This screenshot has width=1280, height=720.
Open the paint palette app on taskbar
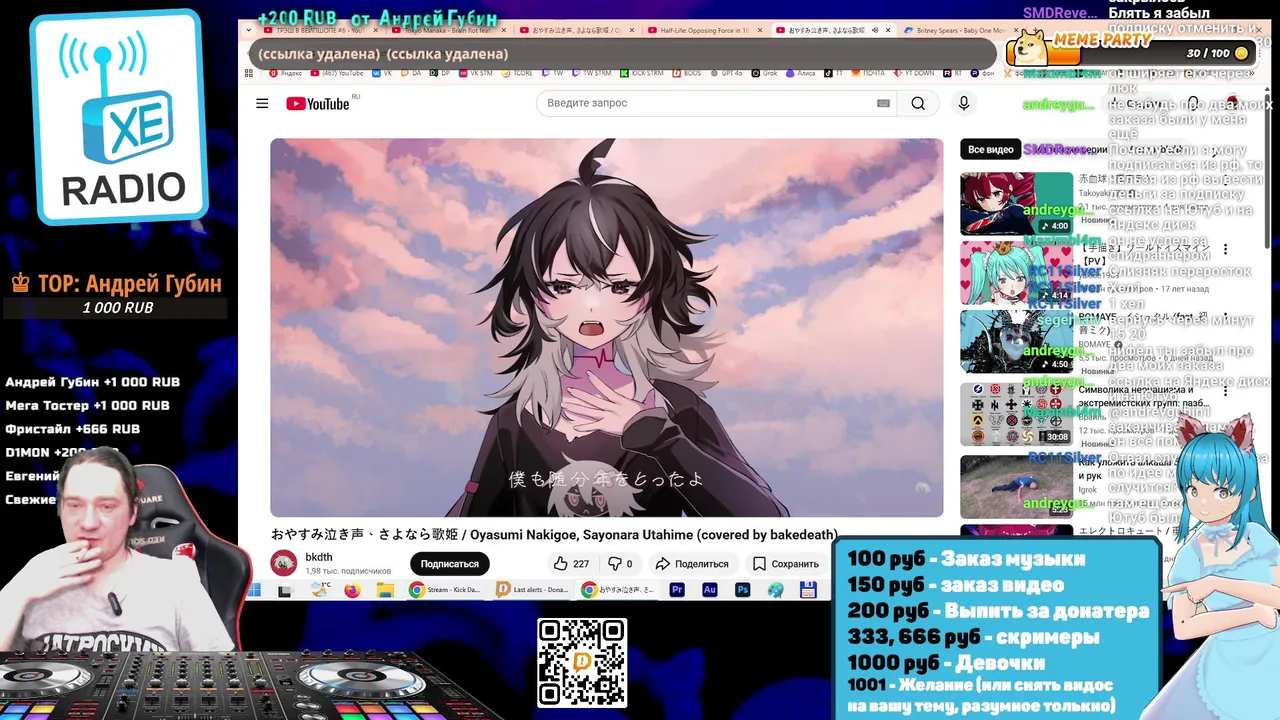coord(775,591)
